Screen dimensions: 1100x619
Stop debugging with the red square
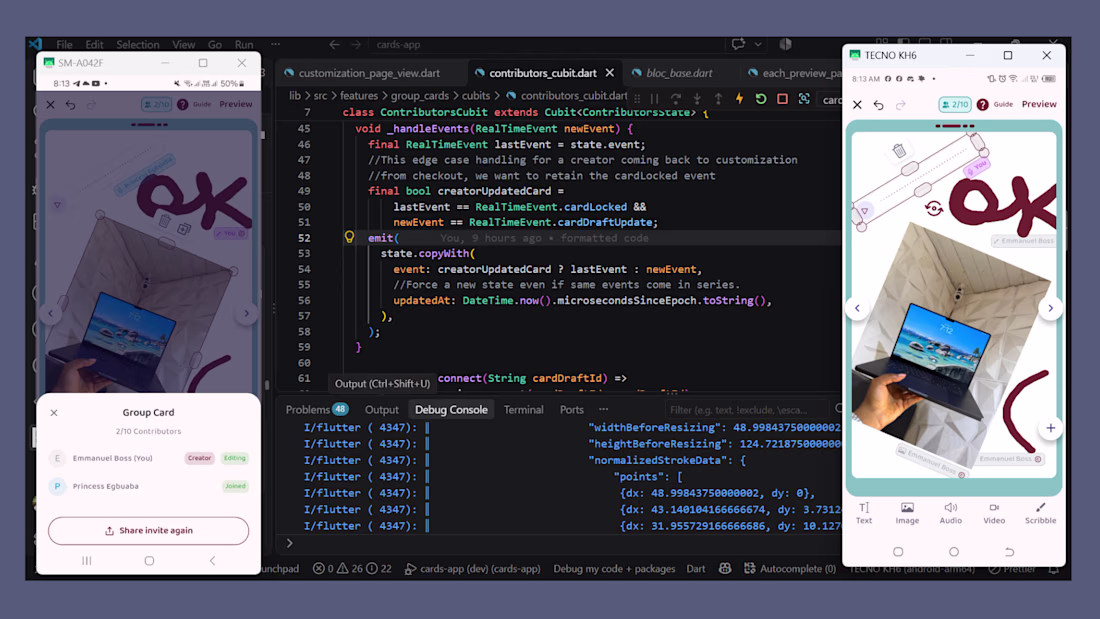(x=782, y=99)
